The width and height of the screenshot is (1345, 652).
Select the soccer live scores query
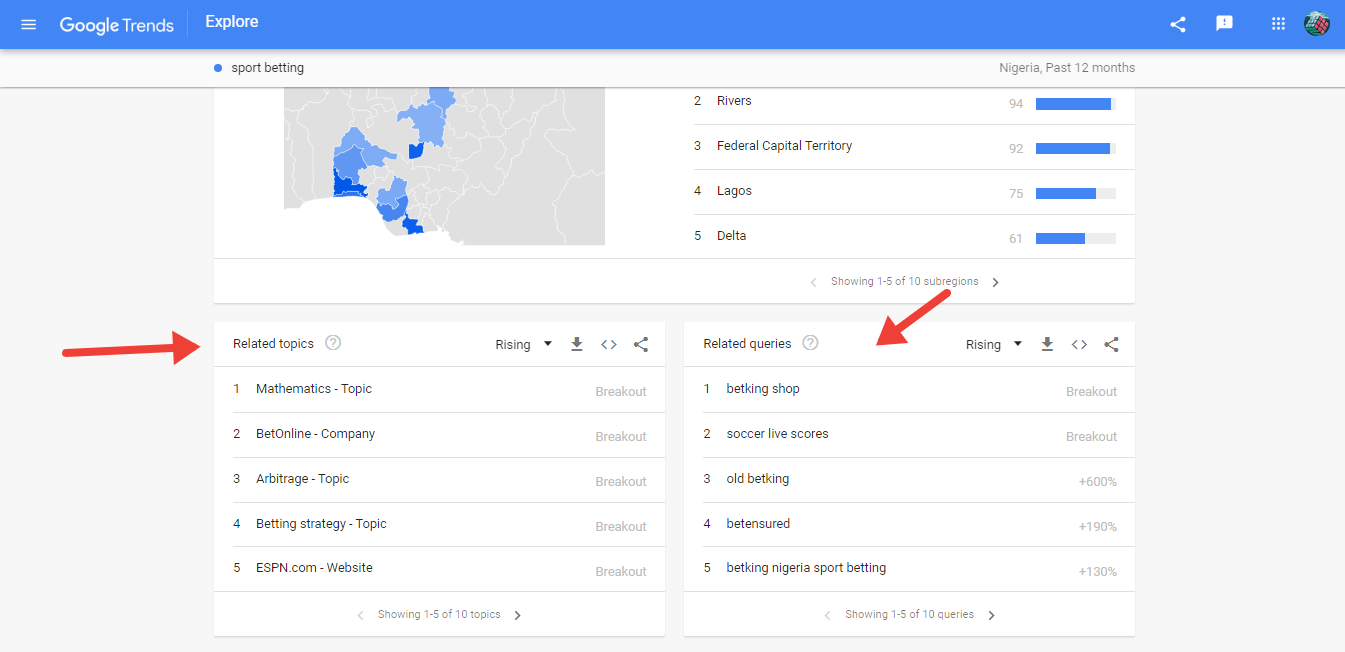coord(777,434)
